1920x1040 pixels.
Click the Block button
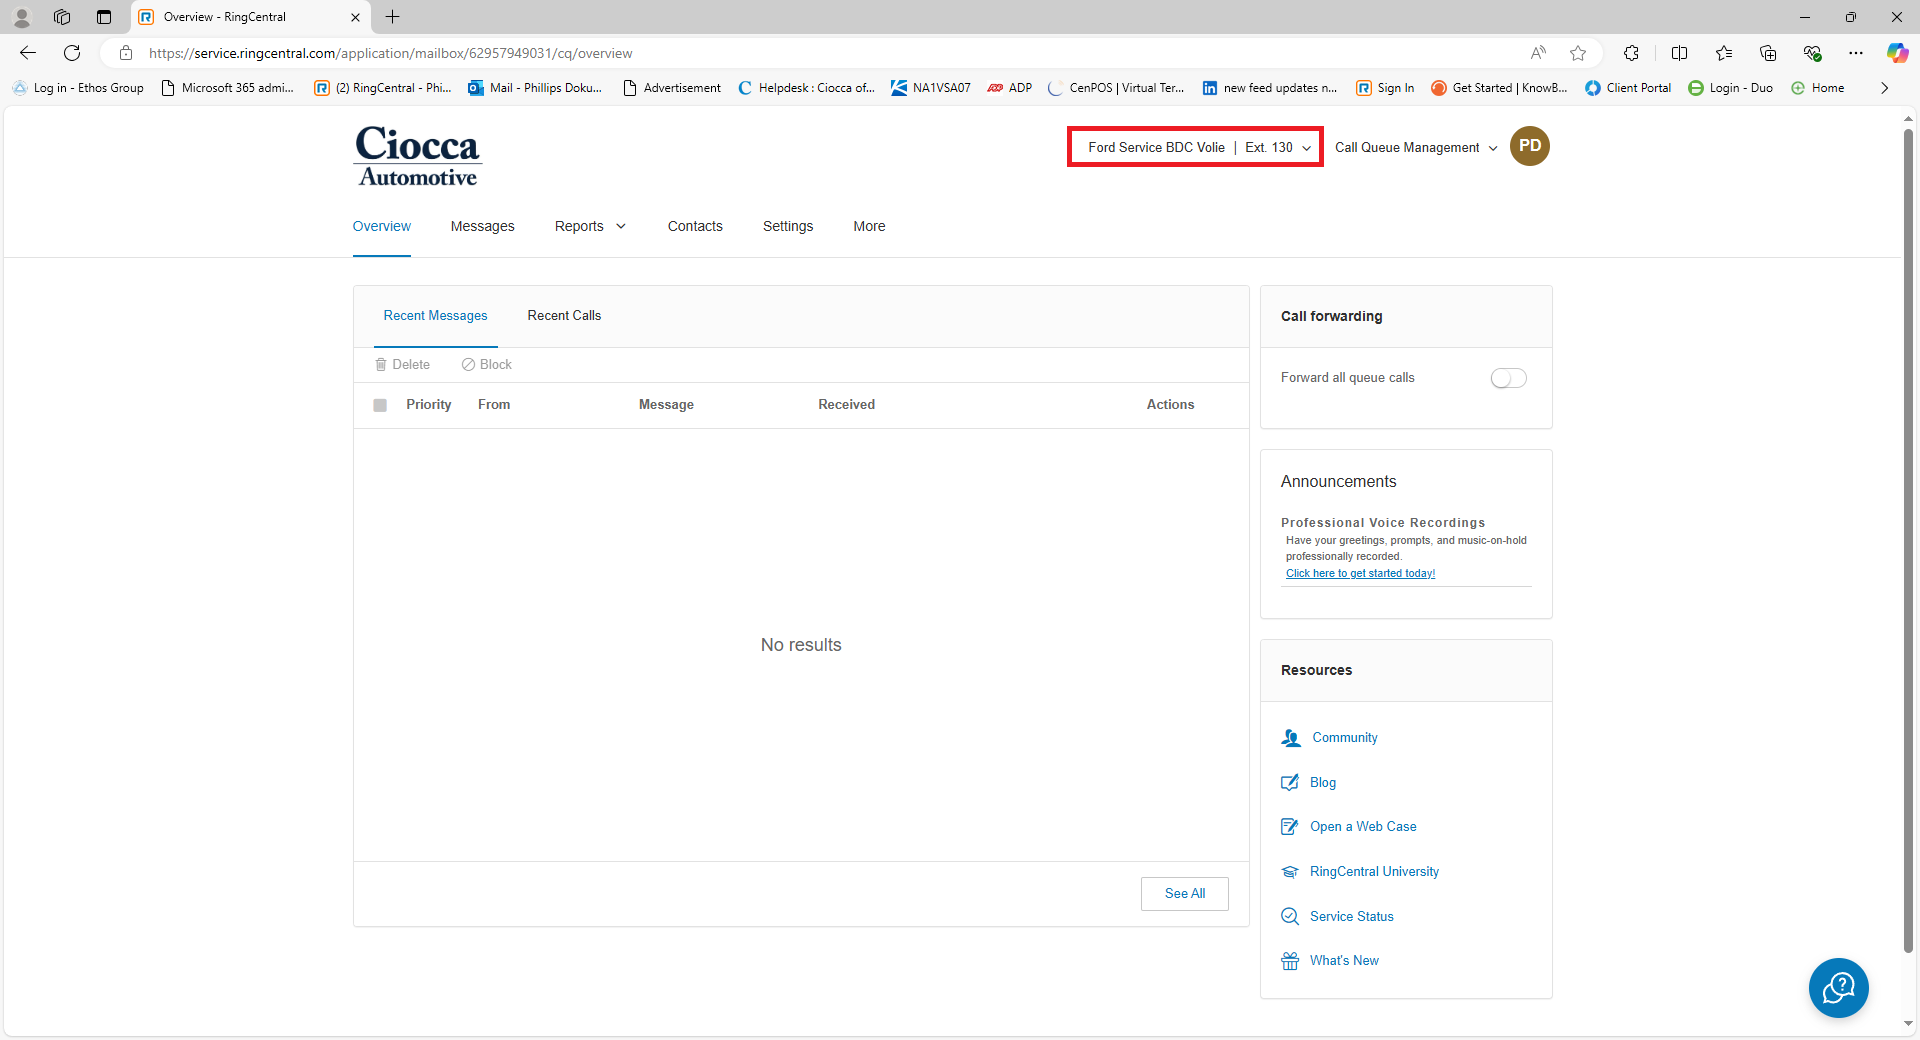487,365
